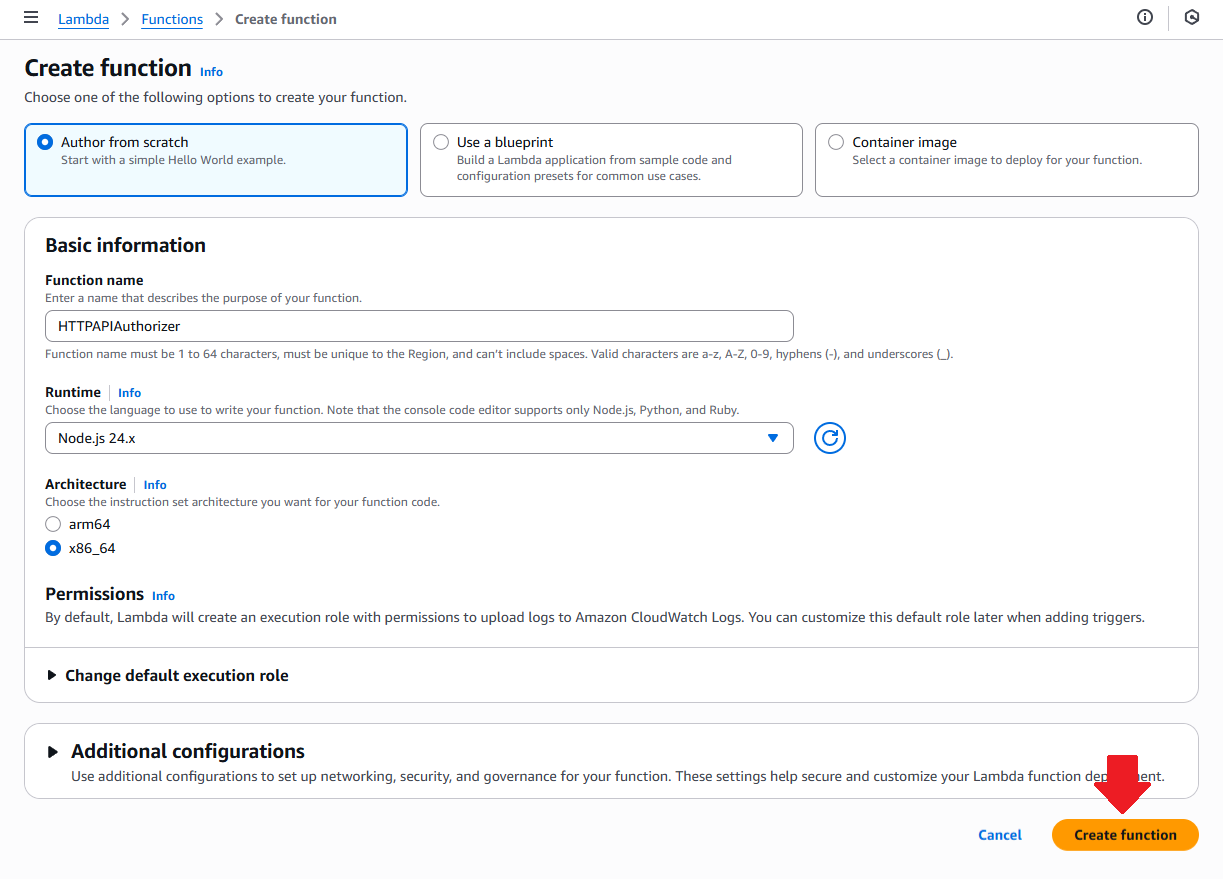This screenshot has width=1223, height=879.
Task: Click the hexagon settings icon at top right
Action: pyautogui.click(x=1191, y=18)
